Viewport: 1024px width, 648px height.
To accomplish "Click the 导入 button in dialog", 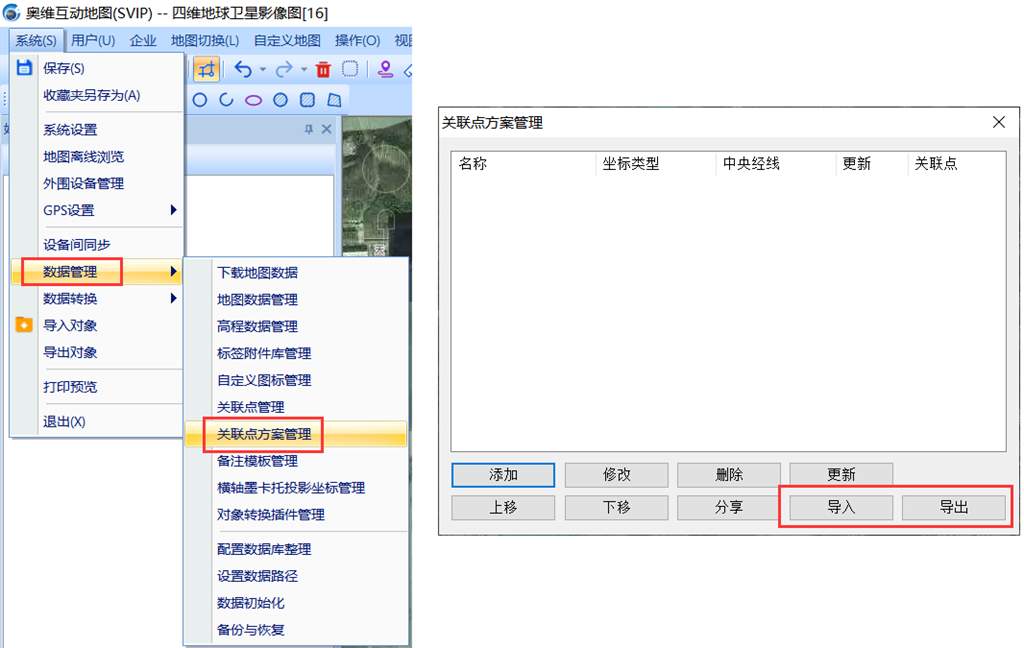I will 841,507.
